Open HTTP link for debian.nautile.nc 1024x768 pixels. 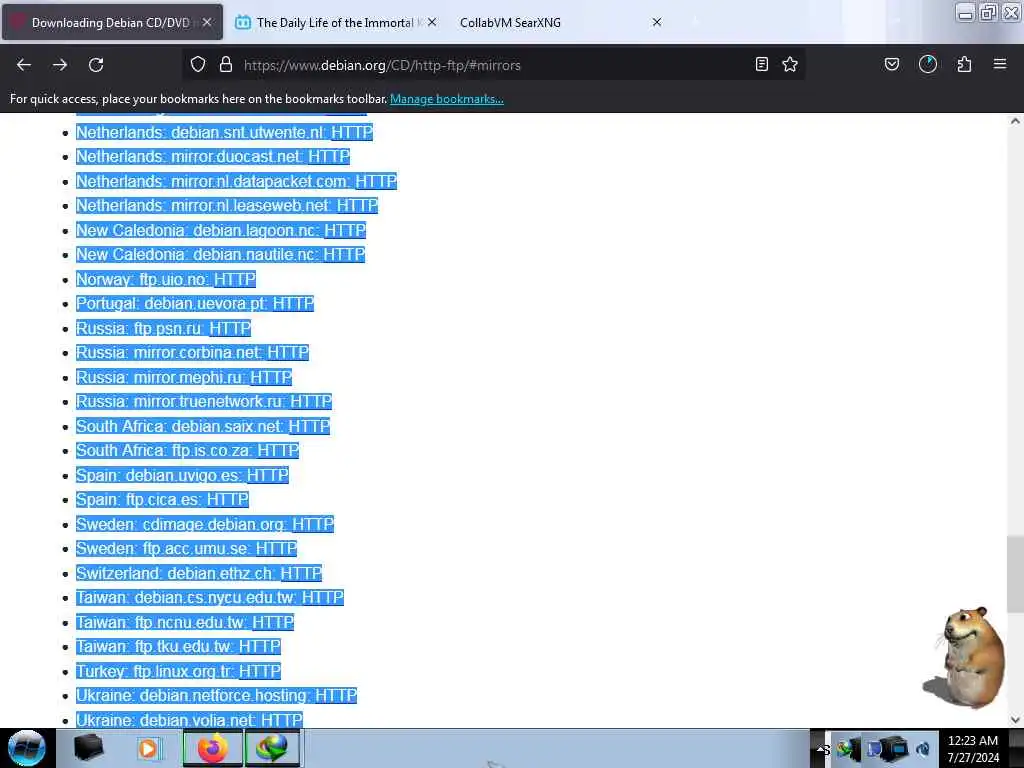[x=344, y=255]
